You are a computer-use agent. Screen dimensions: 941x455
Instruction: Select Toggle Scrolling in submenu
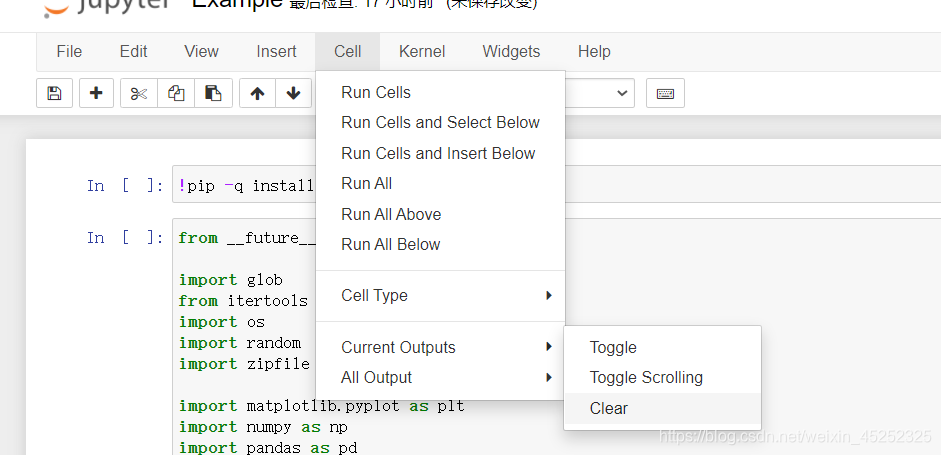663,378
